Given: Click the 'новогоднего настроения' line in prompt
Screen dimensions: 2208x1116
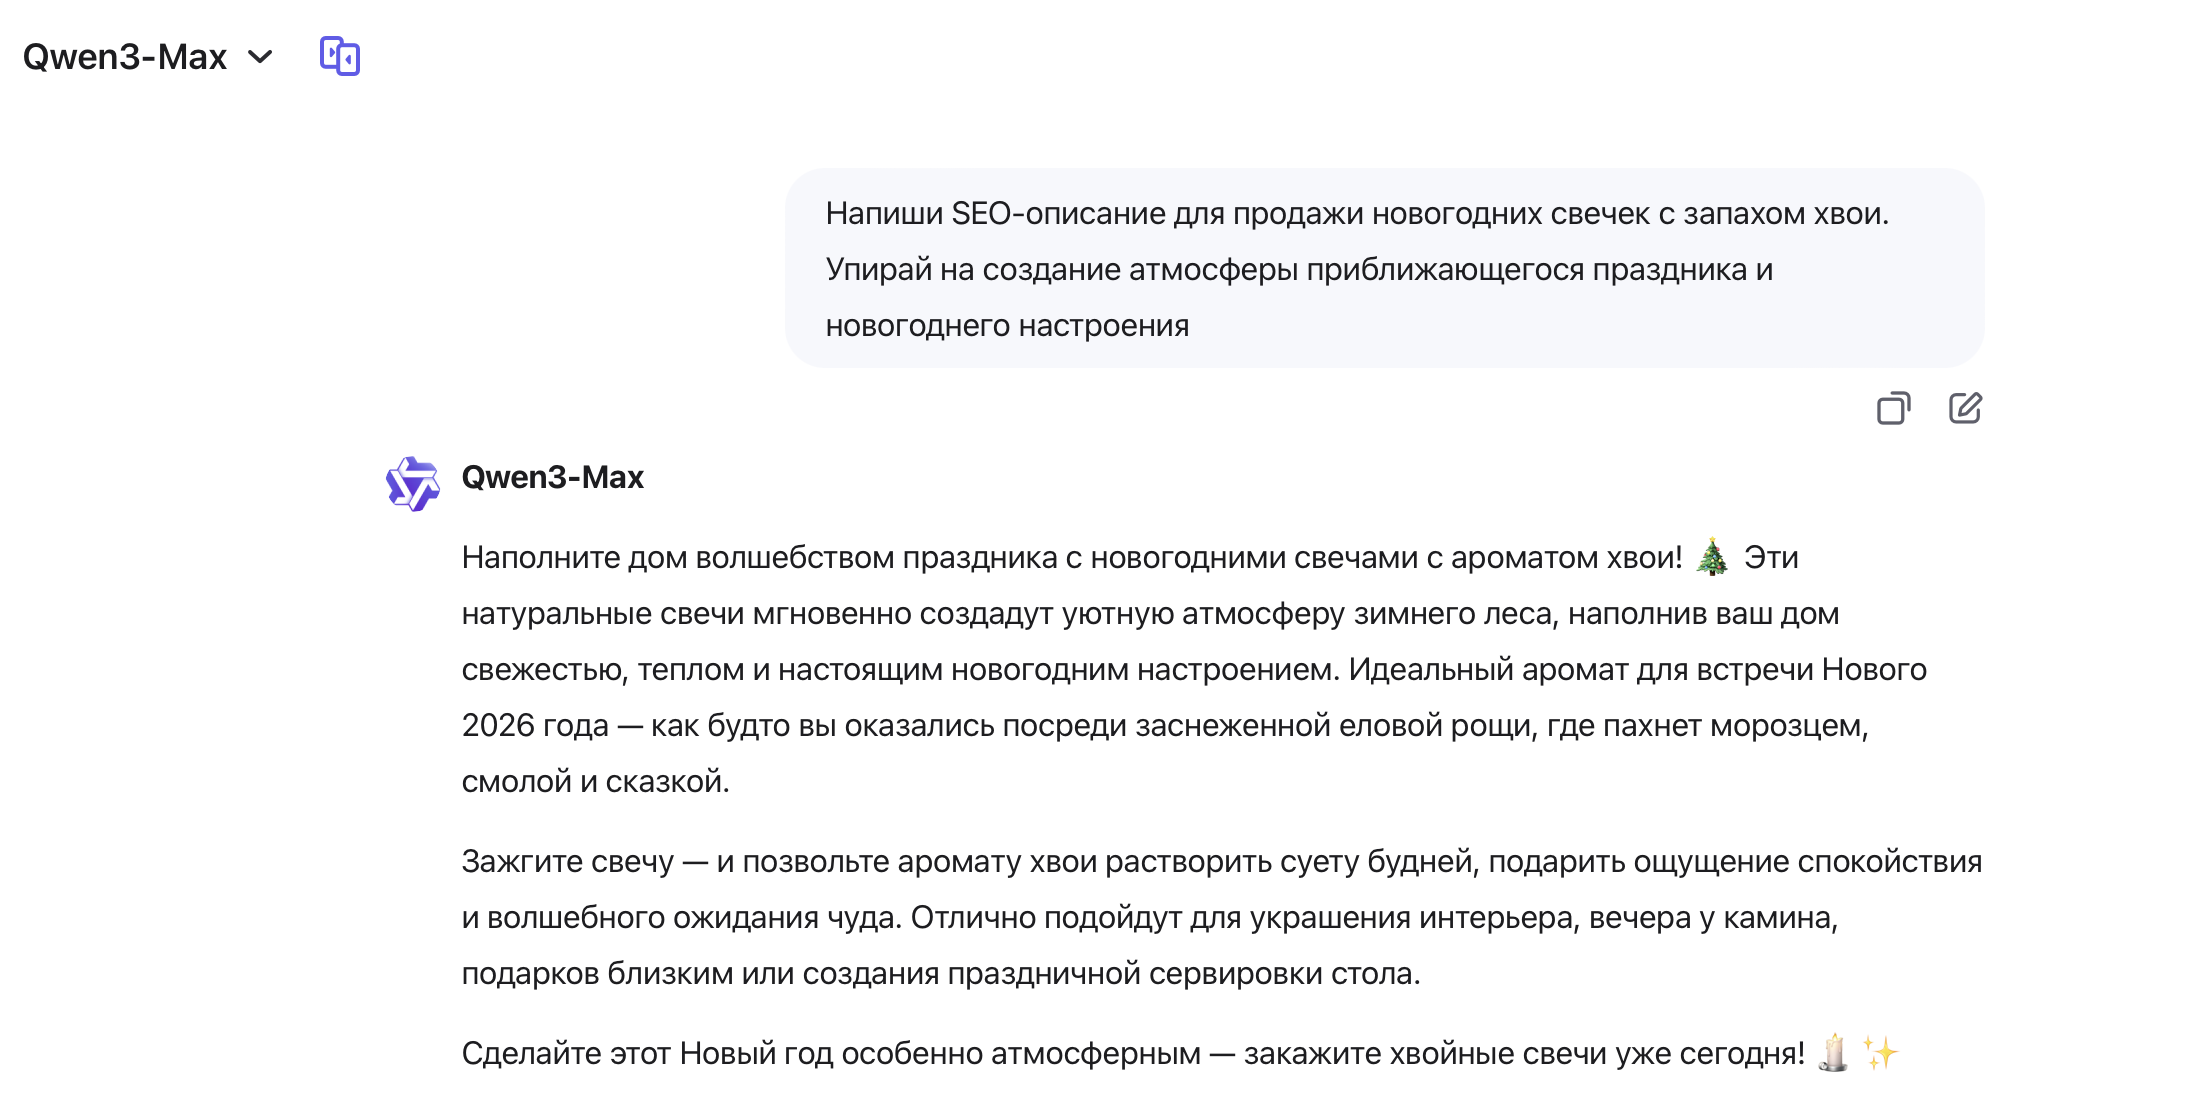Looking at the screenshot, I should pyautogui.click(x=1006, y=326).
